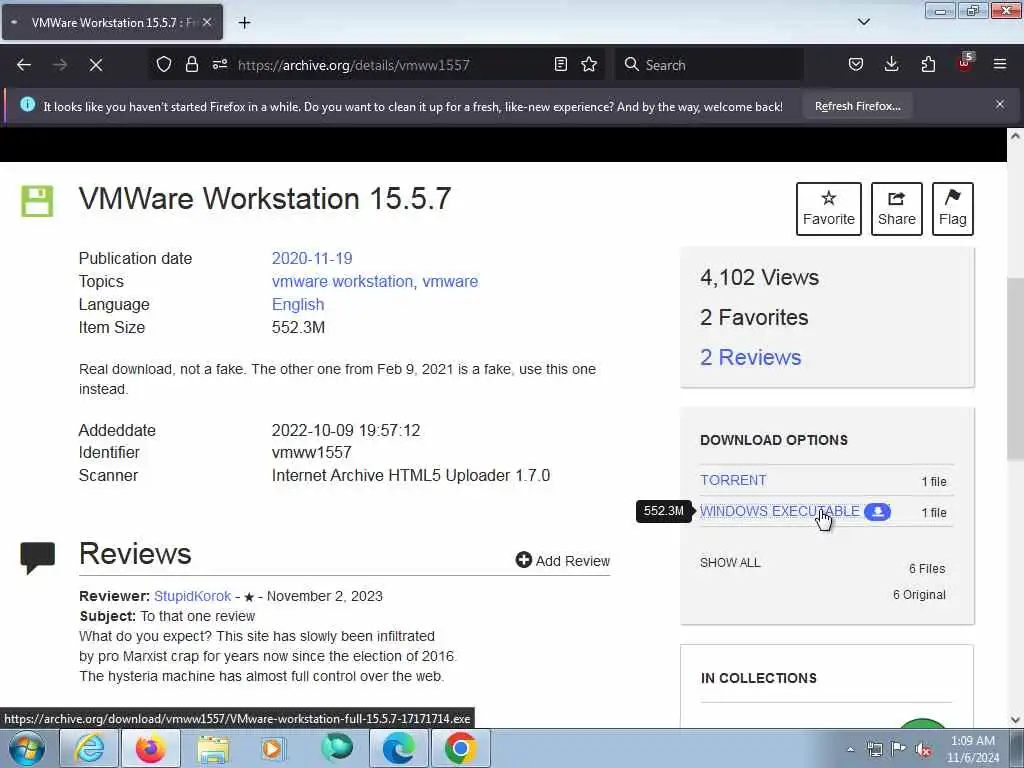Image resolution: width=1024 pixels, height=768 pixels.
Task: Click Add Review
Action: (x=563, y=560)
